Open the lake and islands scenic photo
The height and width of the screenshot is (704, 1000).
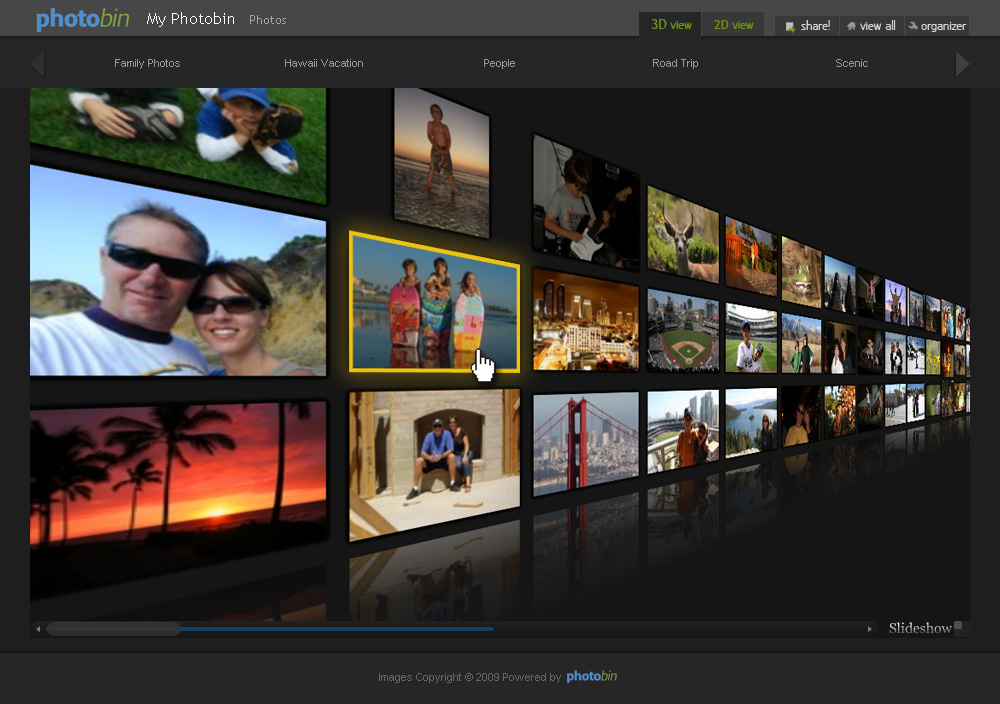click(x=751, y=422)
